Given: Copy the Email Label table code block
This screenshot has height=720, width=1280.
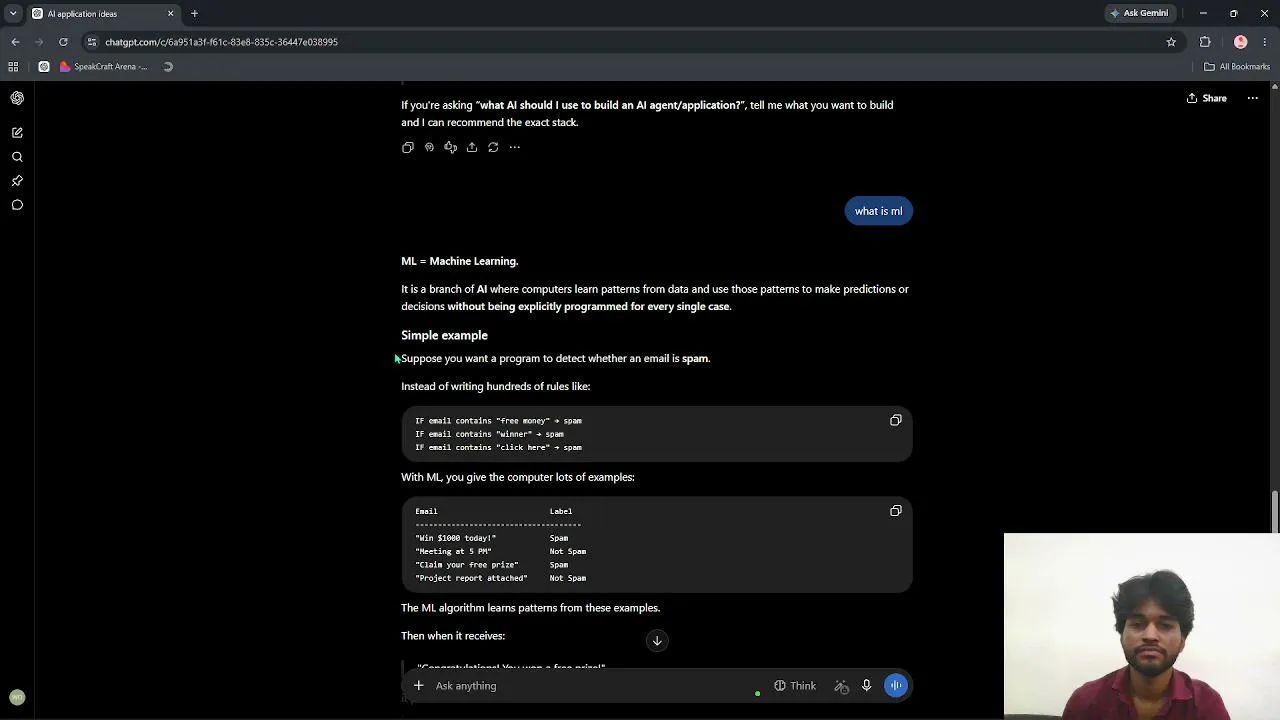Looking at the screenshot, I should point(896,511).
